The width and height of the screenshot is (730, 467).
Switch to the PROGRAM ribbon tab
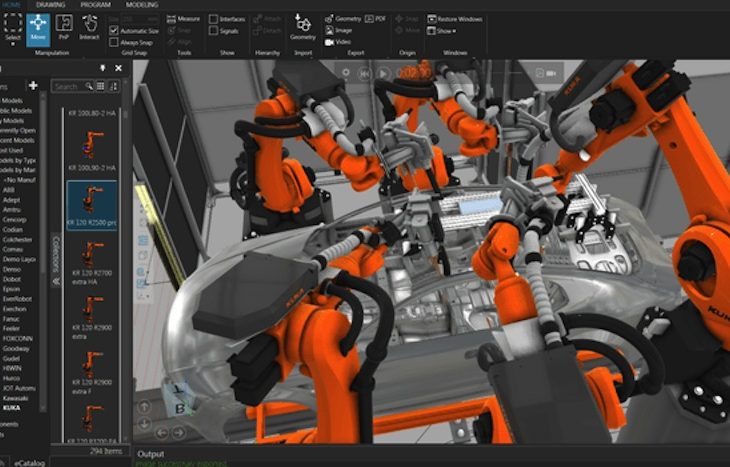click(95, 5)
